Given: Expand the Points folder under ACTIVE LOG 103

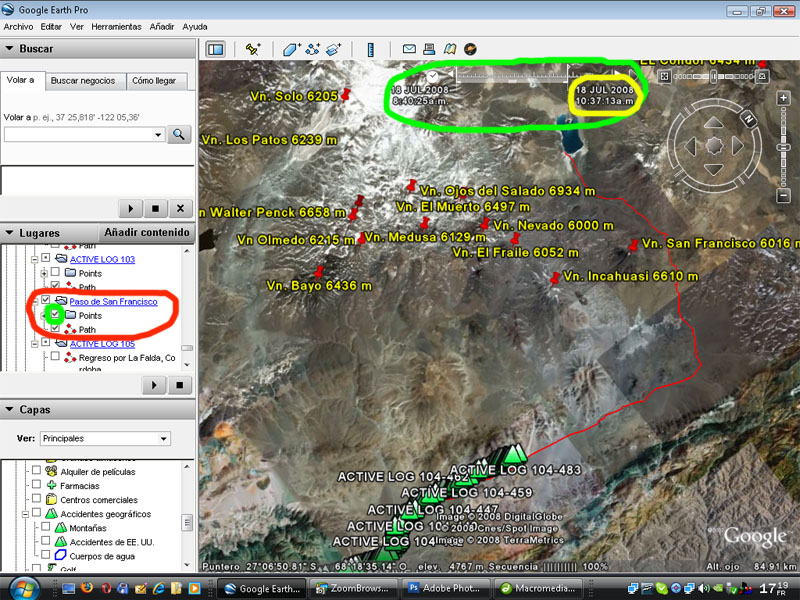Looking at the screenshot, I should [x=44, y=273].
